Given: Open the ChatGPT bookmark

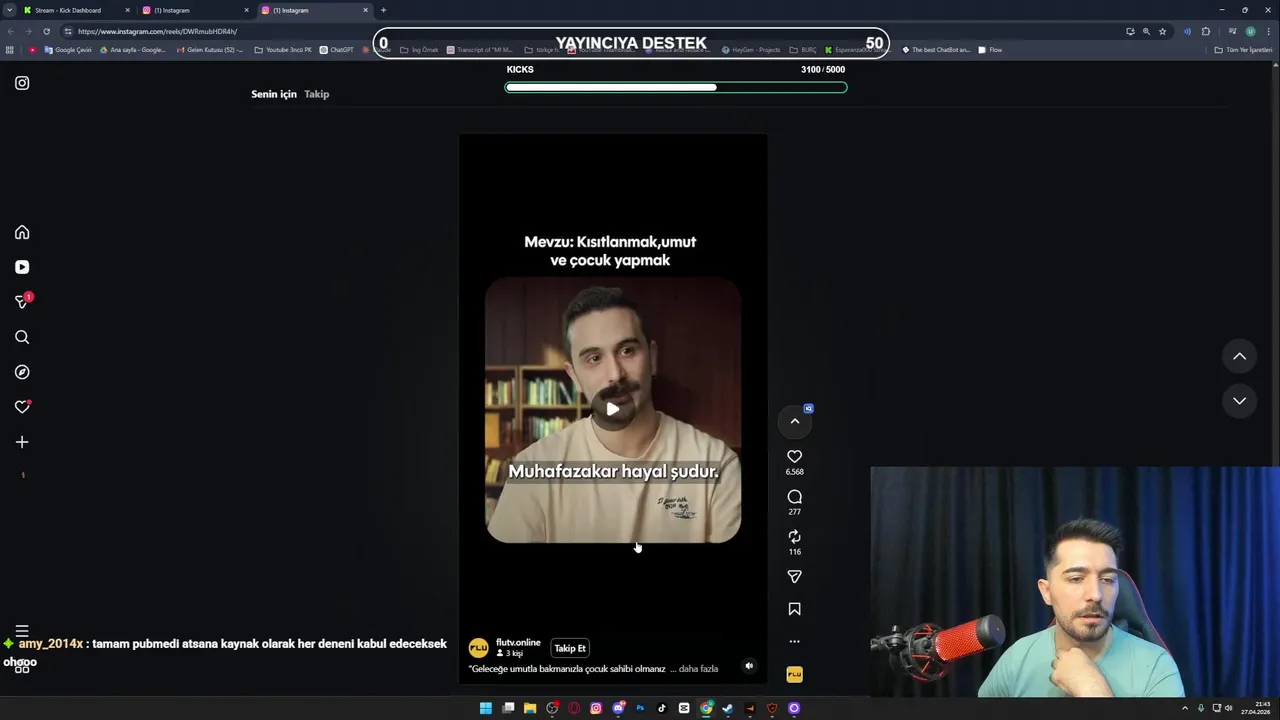Looking at the screenshot, I should 336,50.
